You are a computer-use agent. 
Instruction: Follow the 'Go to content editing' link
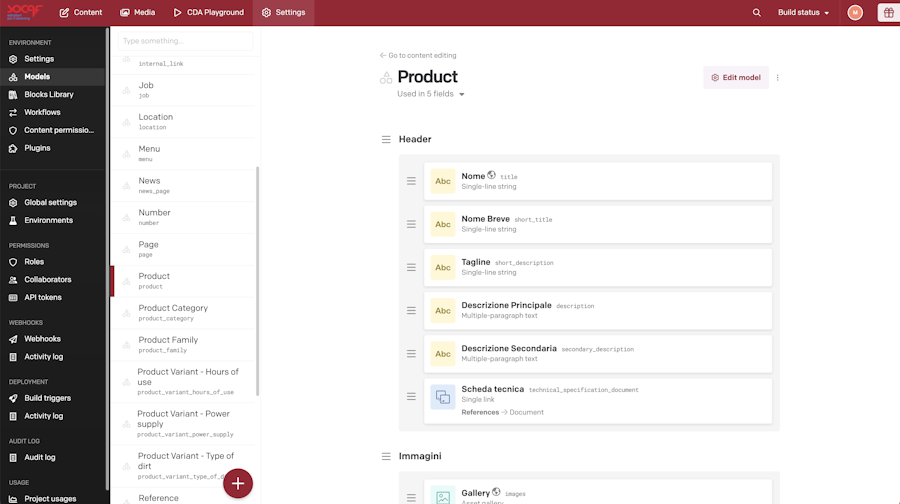pyautogui.click(x=418, y=56)
